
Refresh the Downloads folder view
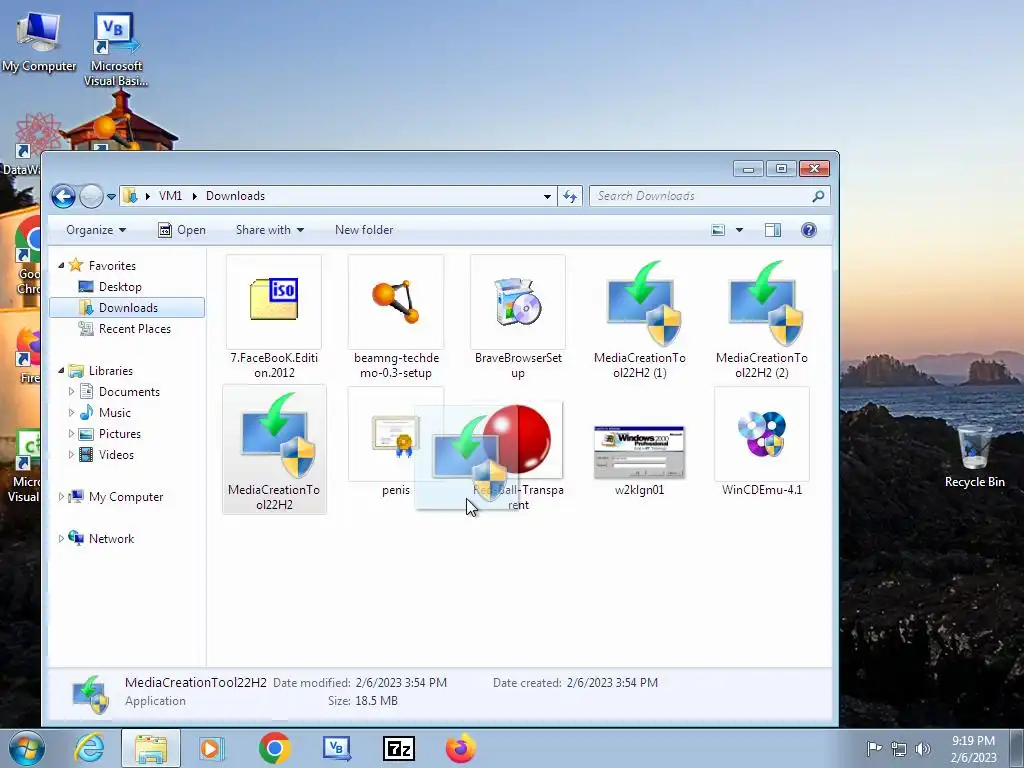coord(570,197)
